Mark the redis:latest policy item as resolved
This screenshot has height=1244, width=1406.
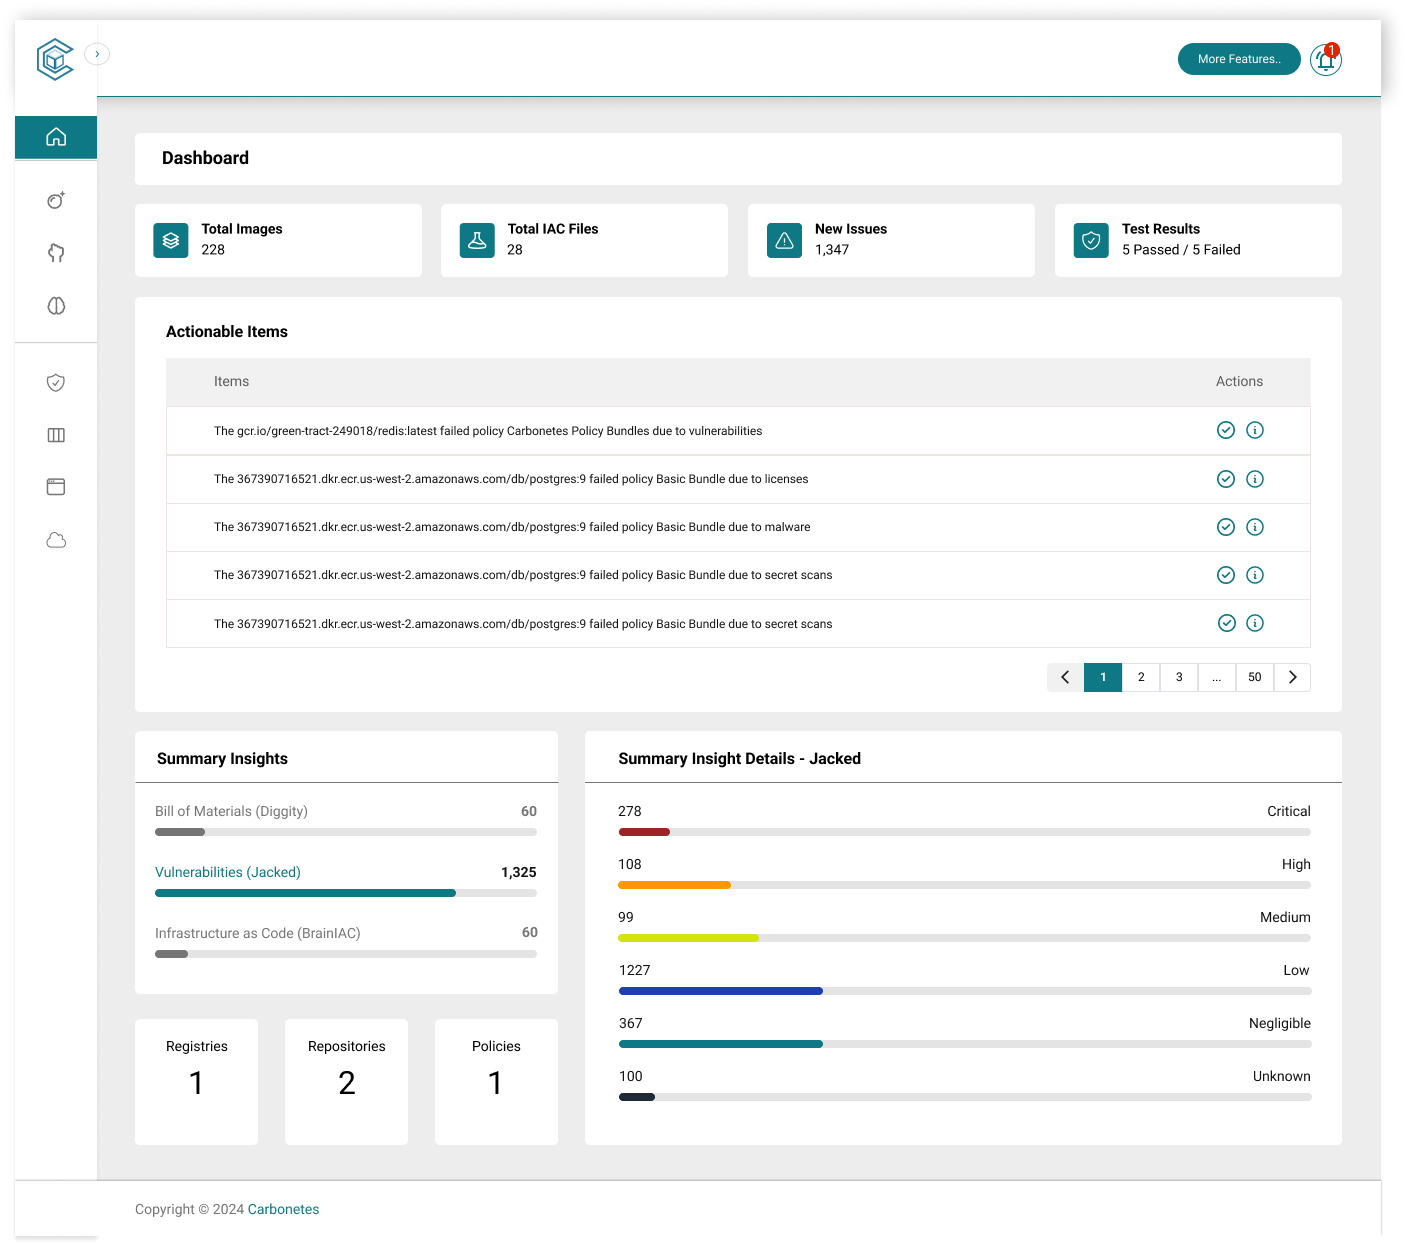pyautogui.click(x=1226, y=430)
